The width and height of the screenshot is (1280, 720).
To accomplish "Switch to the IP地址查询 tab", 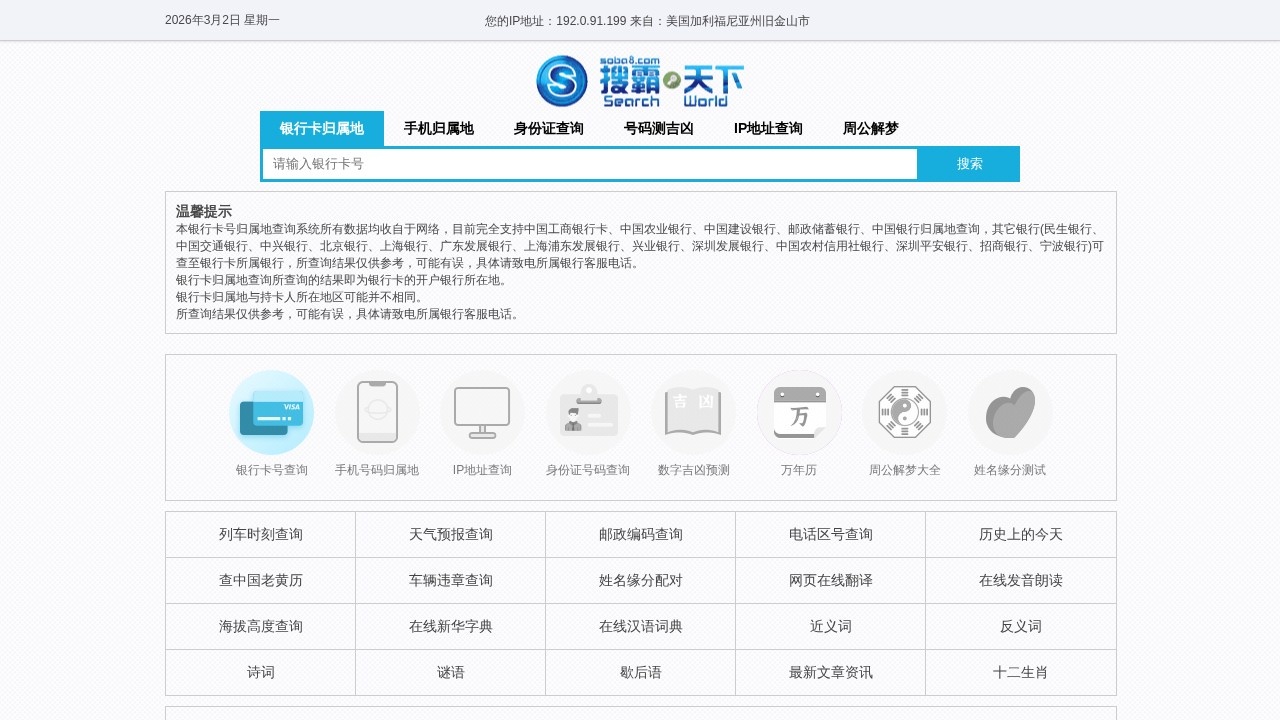I will point(769,128).
